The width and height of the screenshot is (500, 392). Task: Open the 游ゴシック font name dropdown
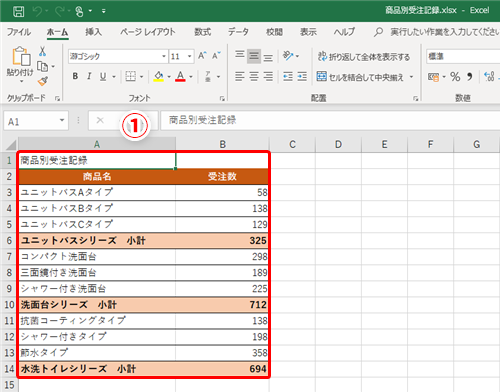point(163,56)
